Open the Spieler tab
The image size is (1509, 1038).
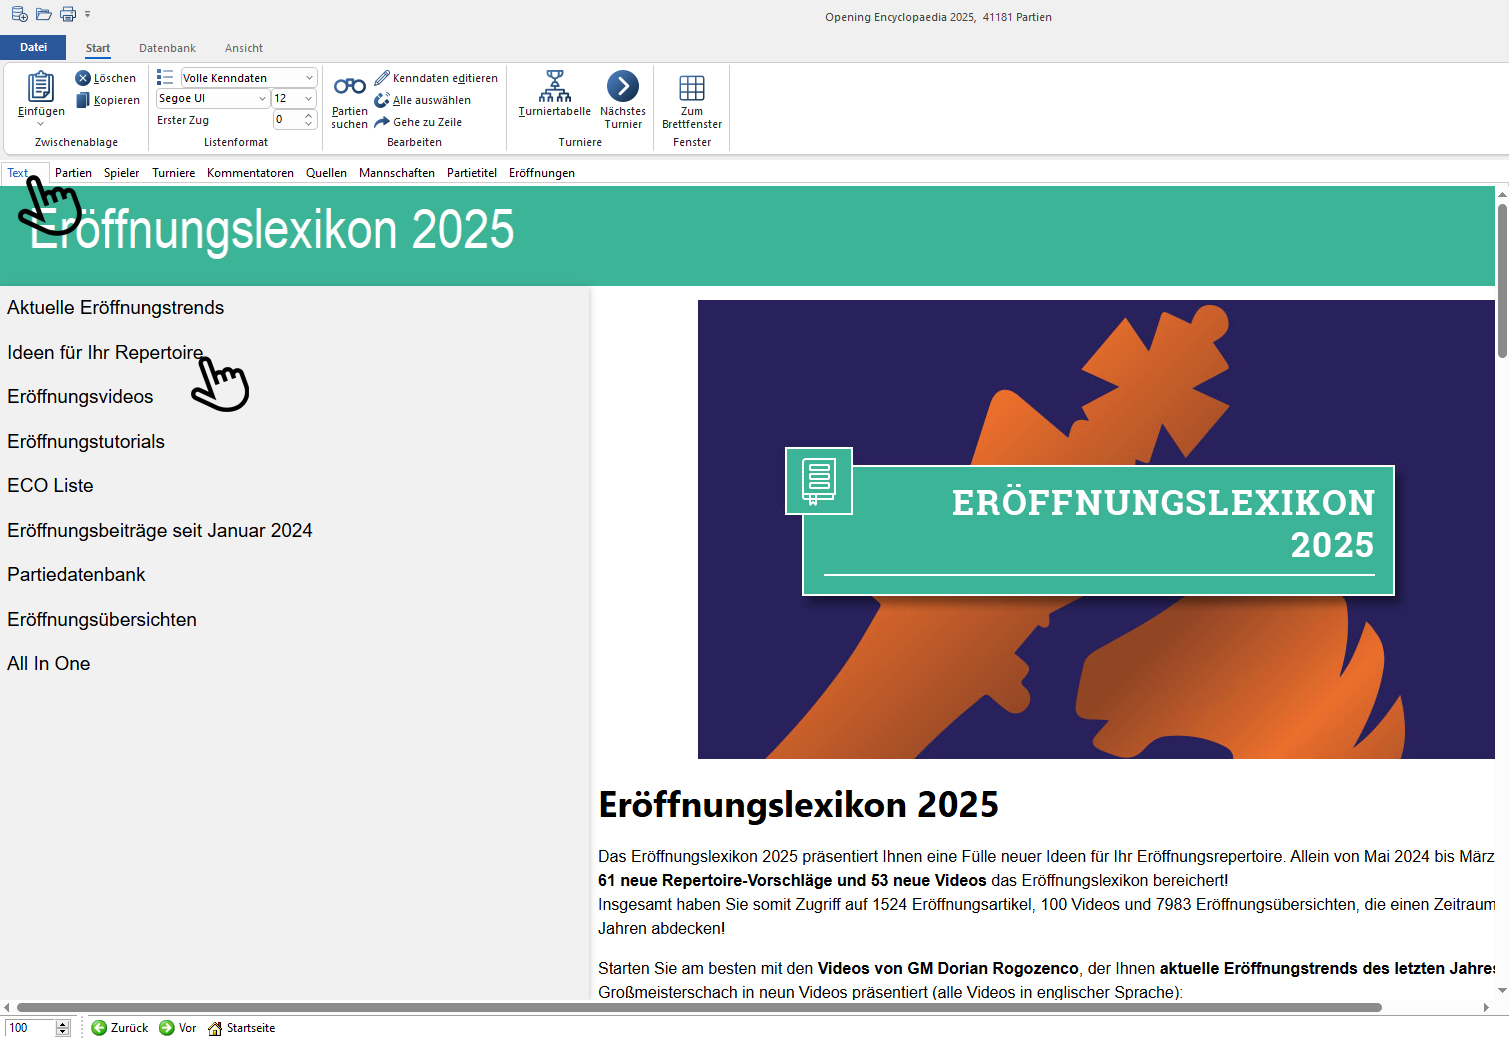(x=121, y=173)
